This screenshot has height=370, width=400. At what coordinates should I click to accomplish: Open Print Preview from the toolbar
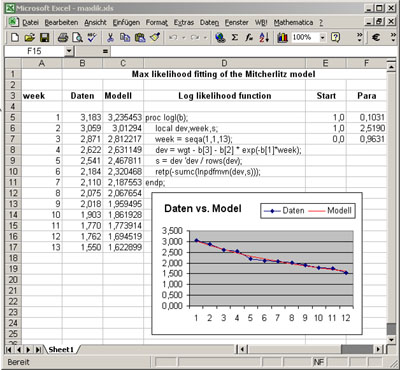click(77, 37)
